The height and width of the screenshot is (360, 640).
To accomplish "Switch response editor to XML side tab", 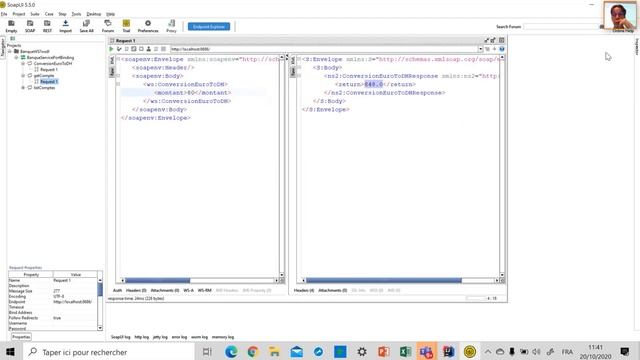I will pos(292,60).
